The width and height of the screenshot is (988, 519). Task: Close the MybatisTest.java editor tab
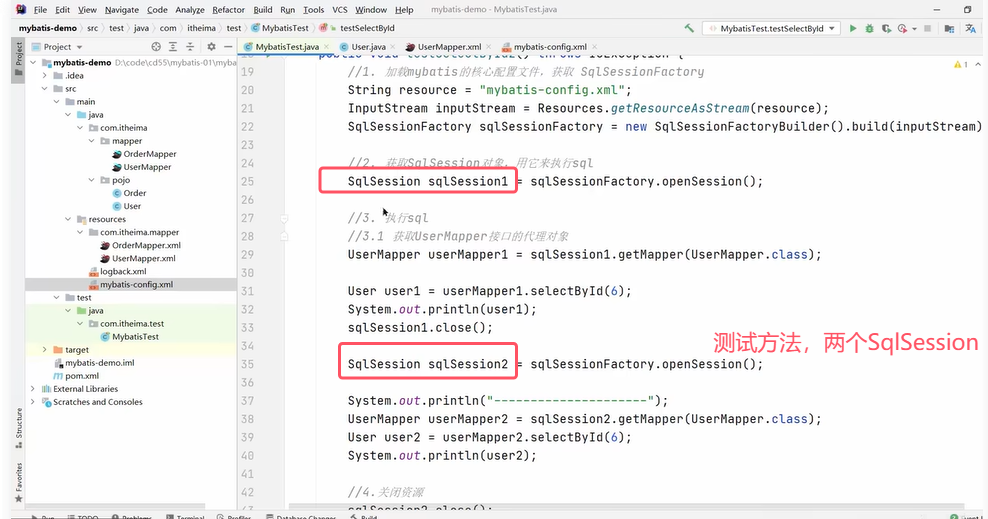[x=326, y=47]
